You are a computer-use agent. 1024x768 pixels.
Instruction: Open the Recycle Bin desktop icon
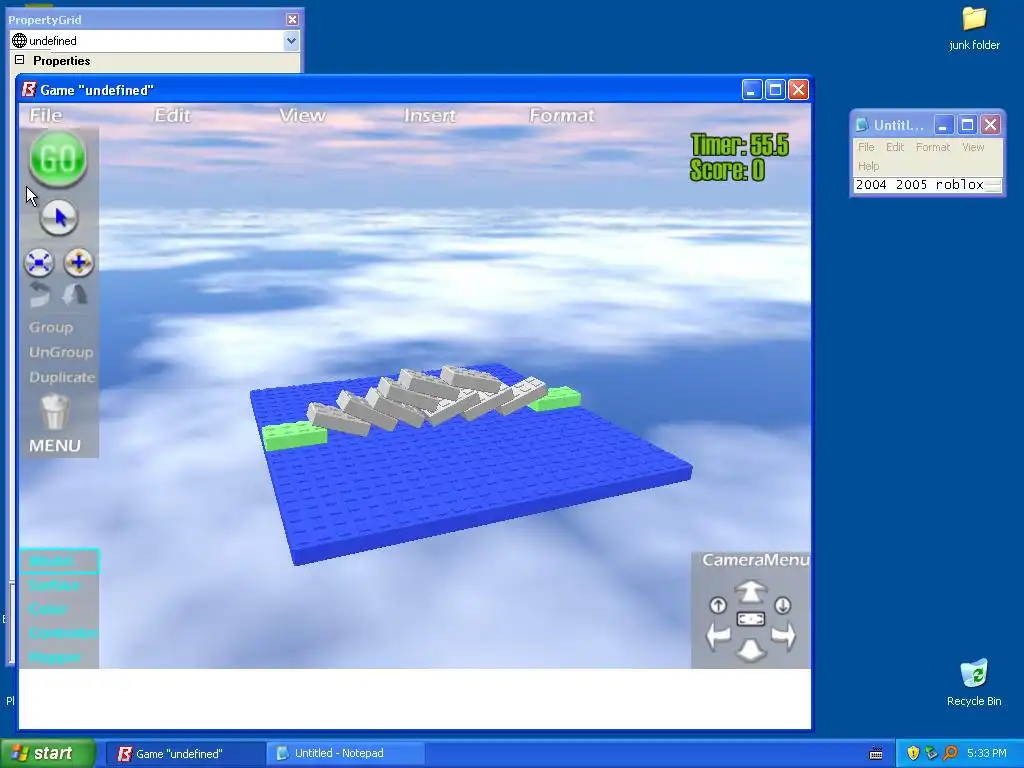[974, 683]
